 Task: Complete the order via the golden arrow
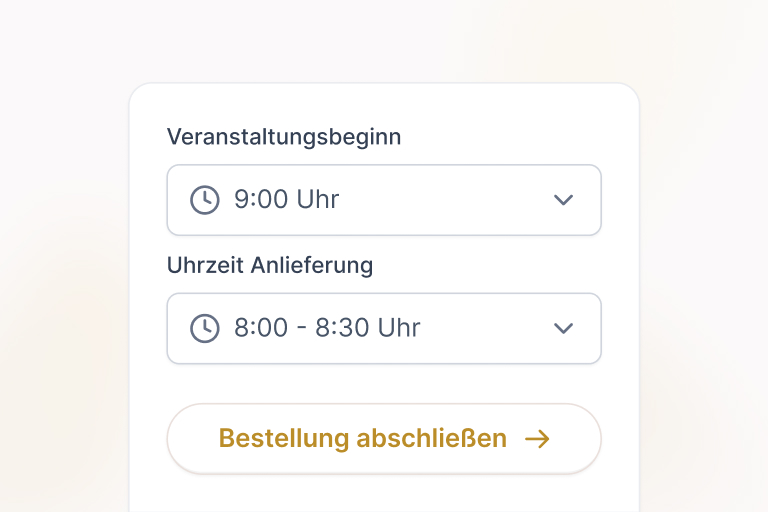click(x=538, y=439)
